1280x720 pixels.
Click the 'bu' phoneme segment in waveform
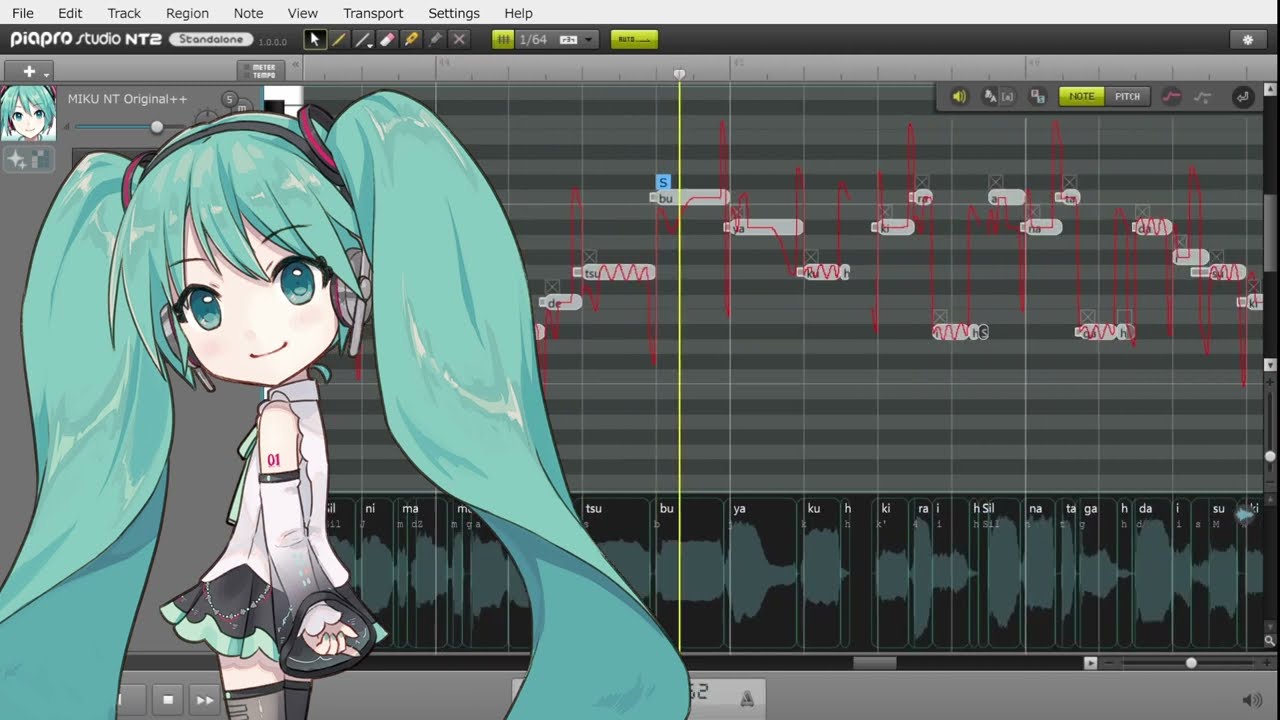(692, 572)
